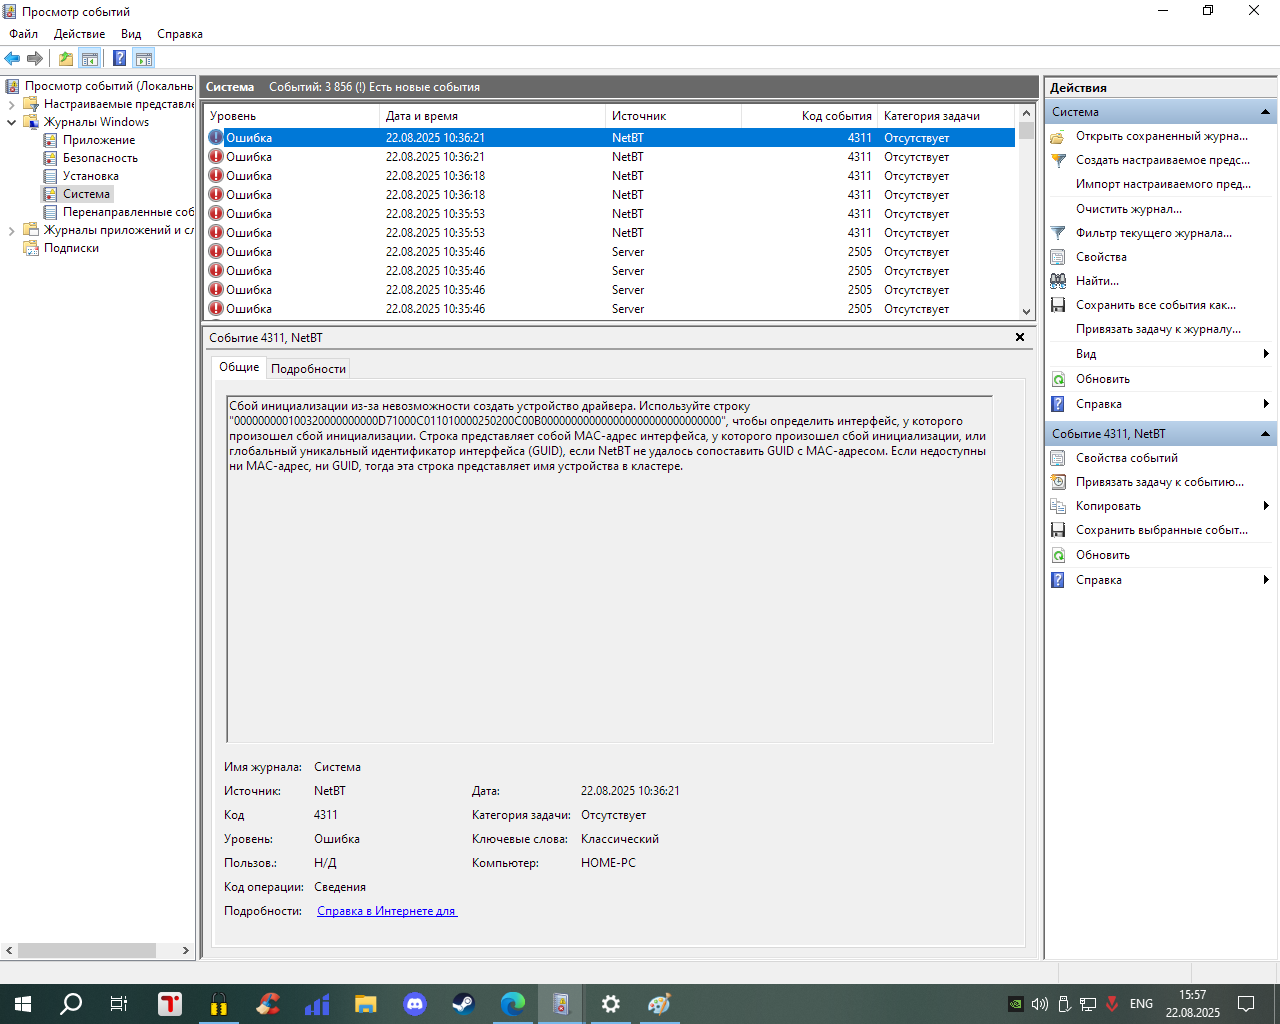The image size is (1280, 1024).
Task: Open 'Свойства' in the Система actions
Action: point(1101,257)
